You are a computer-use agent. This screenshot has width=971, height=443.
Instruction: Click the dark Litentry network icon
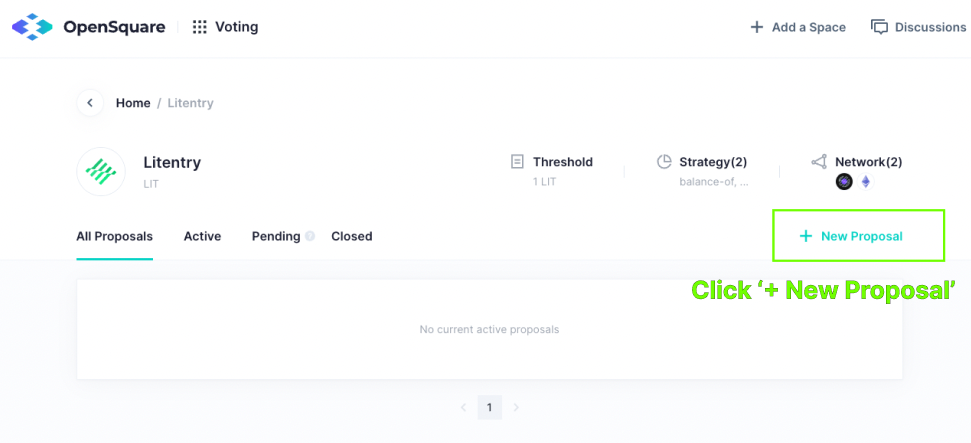click(844, 182)
